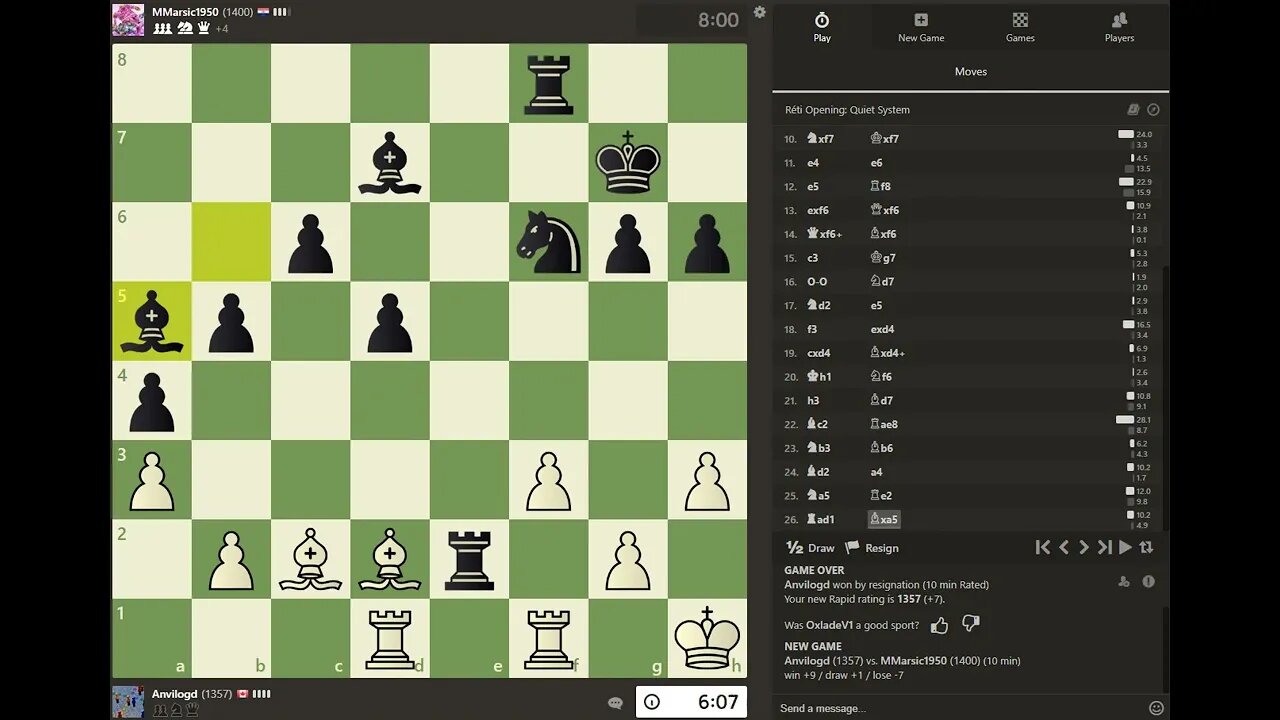Click black knight on f6
1280x720 pixels.
(548, 242)
